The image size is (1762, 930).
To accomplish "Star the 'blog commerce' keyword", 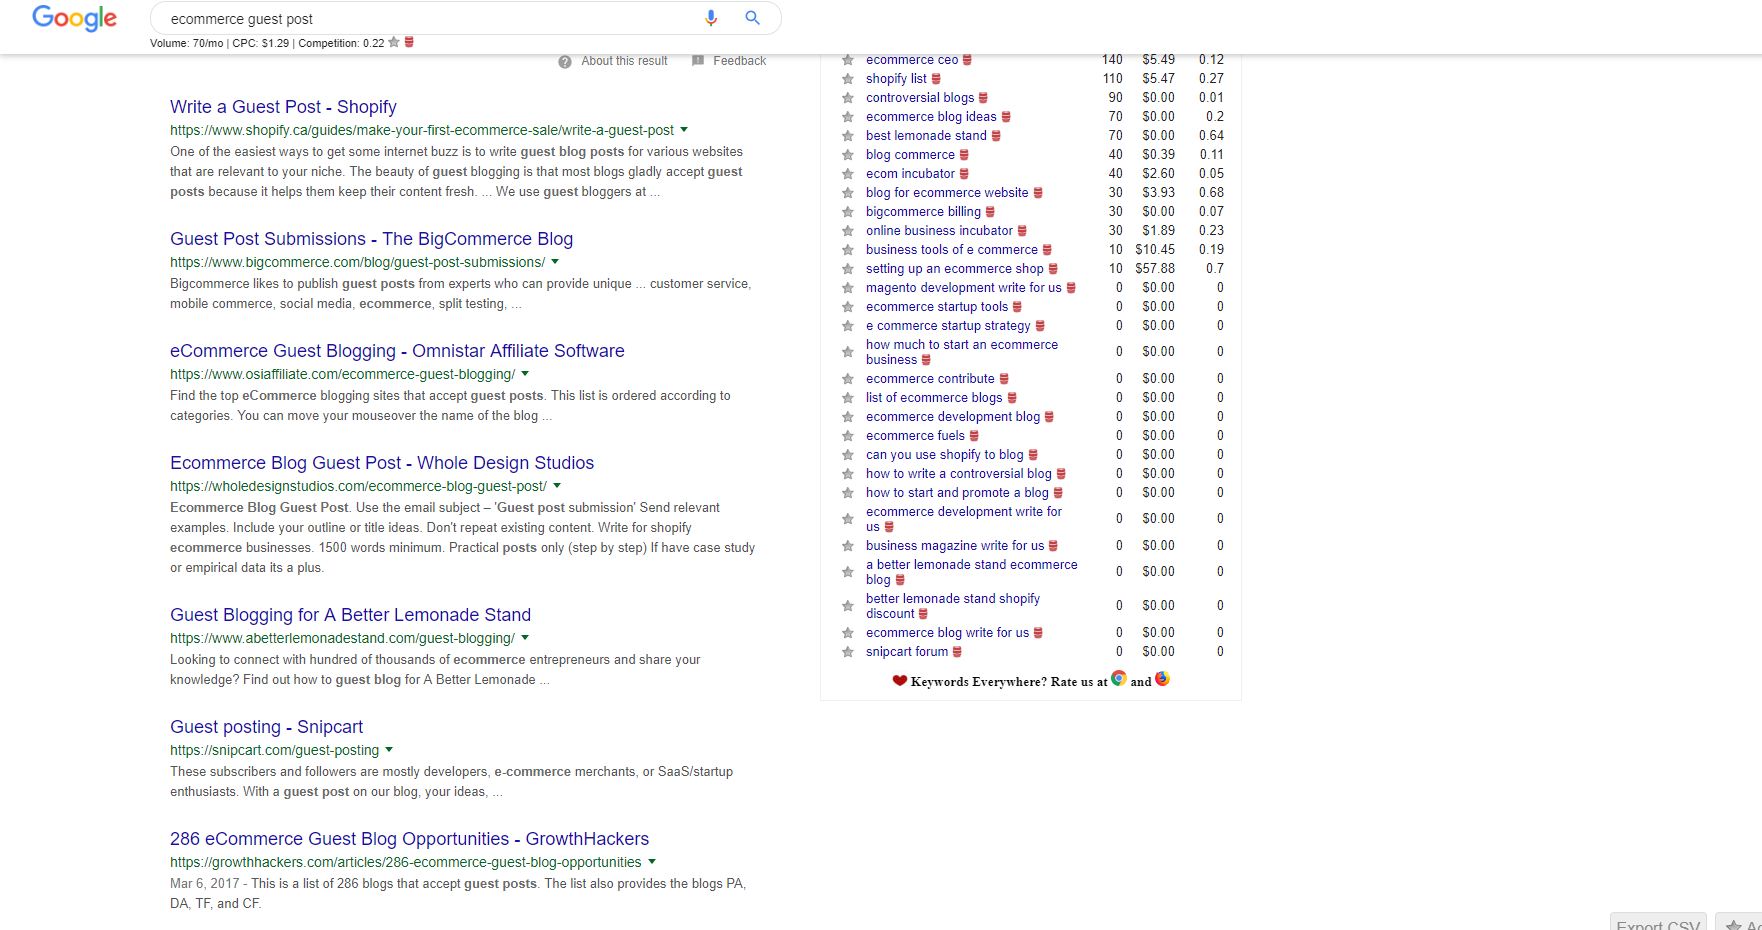I will pyautogui.click(x=848, y=155).
